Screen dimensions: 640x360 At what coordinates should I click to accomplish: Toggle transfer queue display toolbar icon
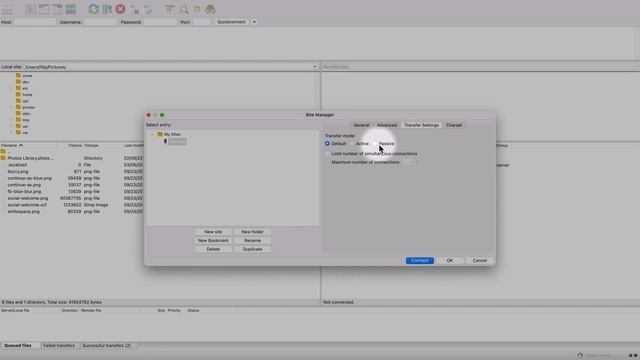point(71,9)
